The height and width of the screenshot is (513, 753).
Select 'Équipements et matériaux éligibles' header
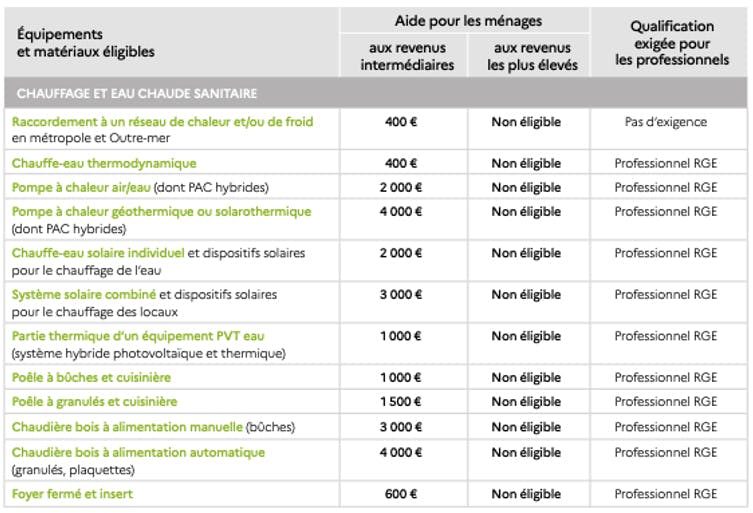tap(85, 43)
